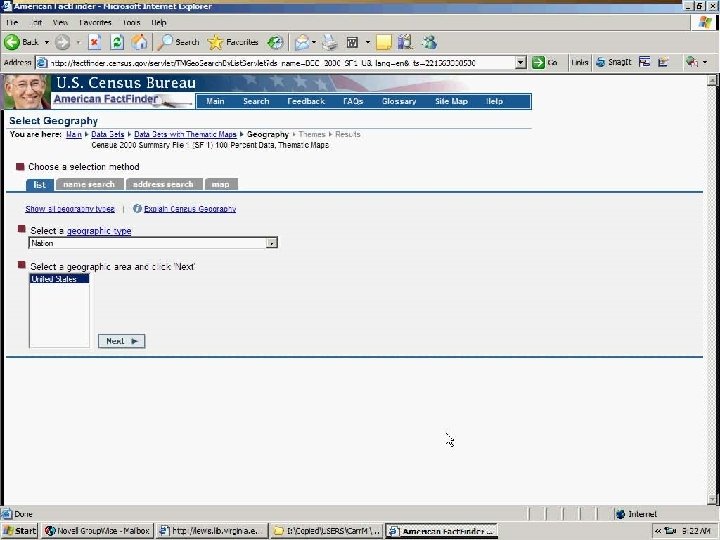The height and width of the screenshot is (540, 720).
Task: Click the red Stop loading icon
Action: point(95,42)
